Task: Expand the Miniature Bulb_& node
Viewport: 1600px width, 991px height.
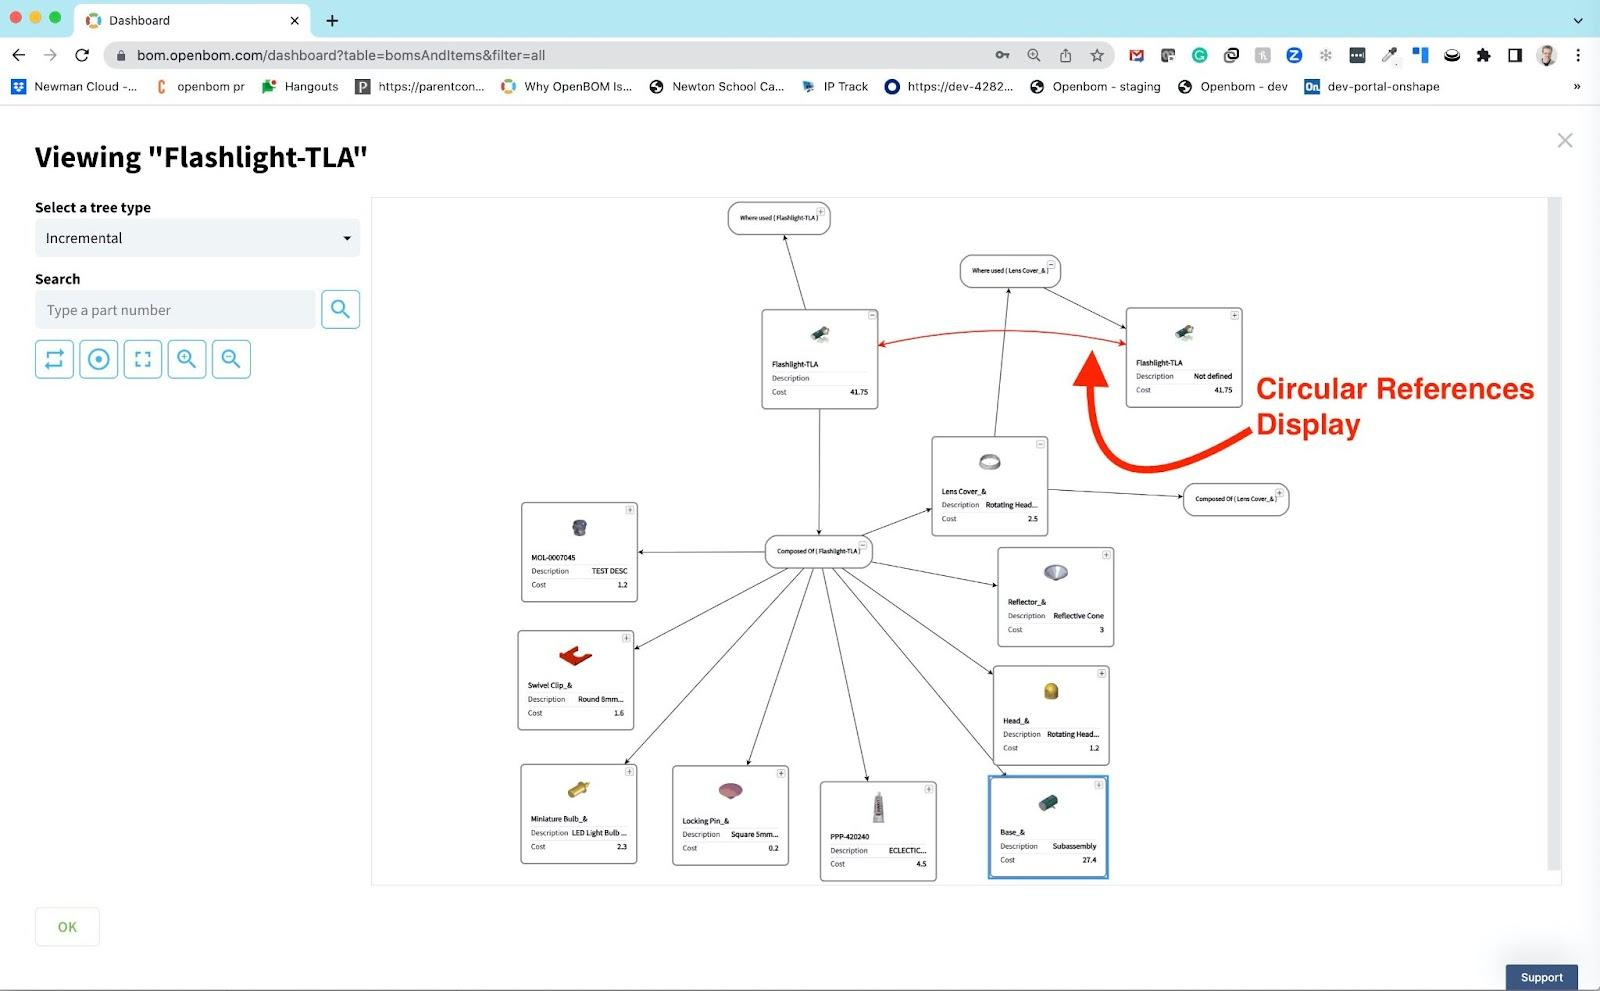Action: pos(629,772)
